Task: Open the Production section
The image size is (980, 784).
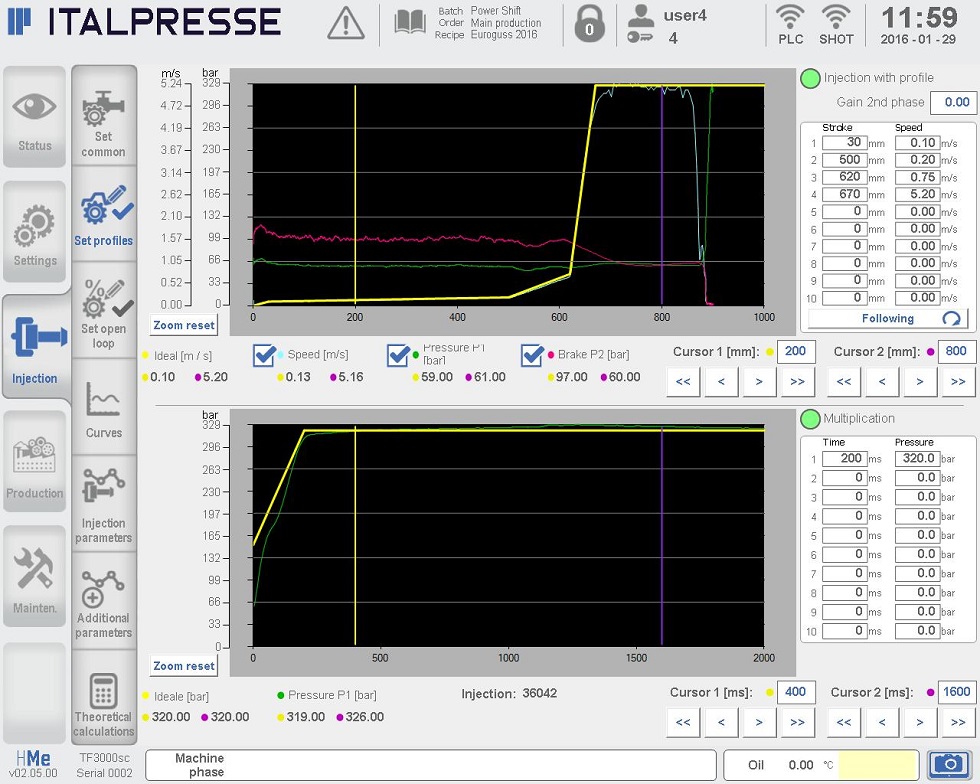Action: pyautogui.click(x=34, y=462)
